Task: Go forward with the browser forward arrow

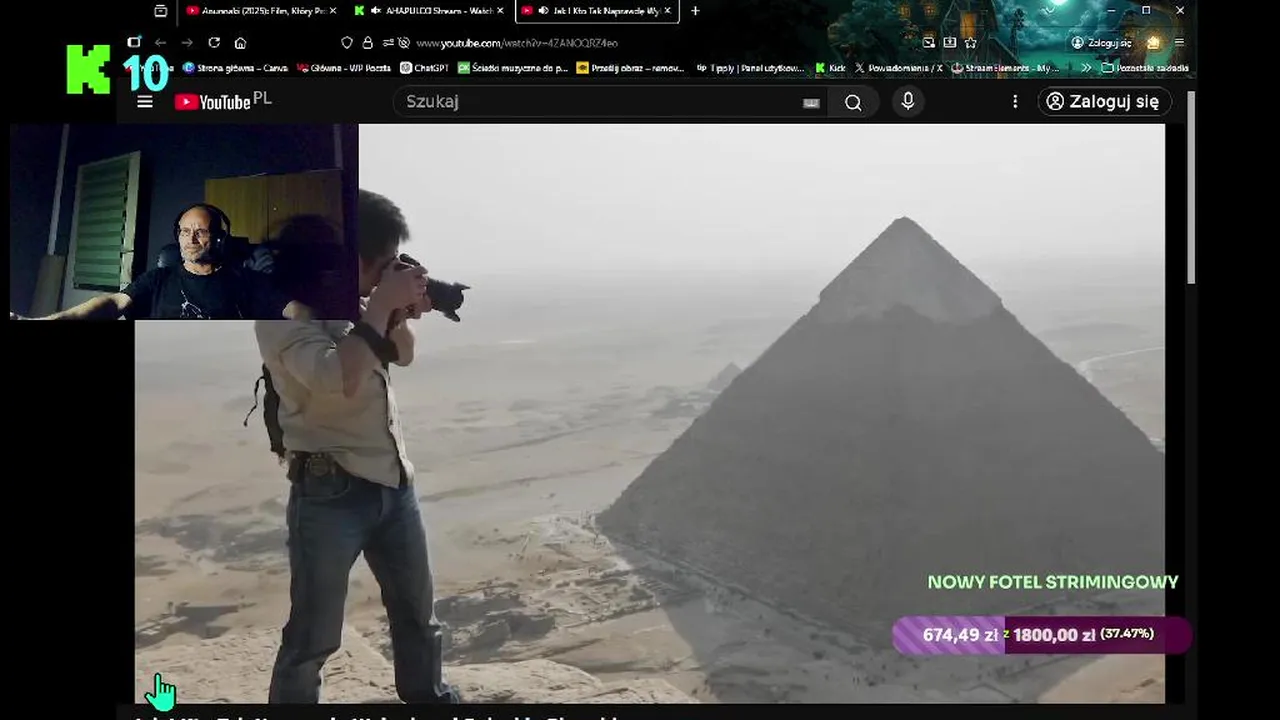Action: (x=187, y=43)
